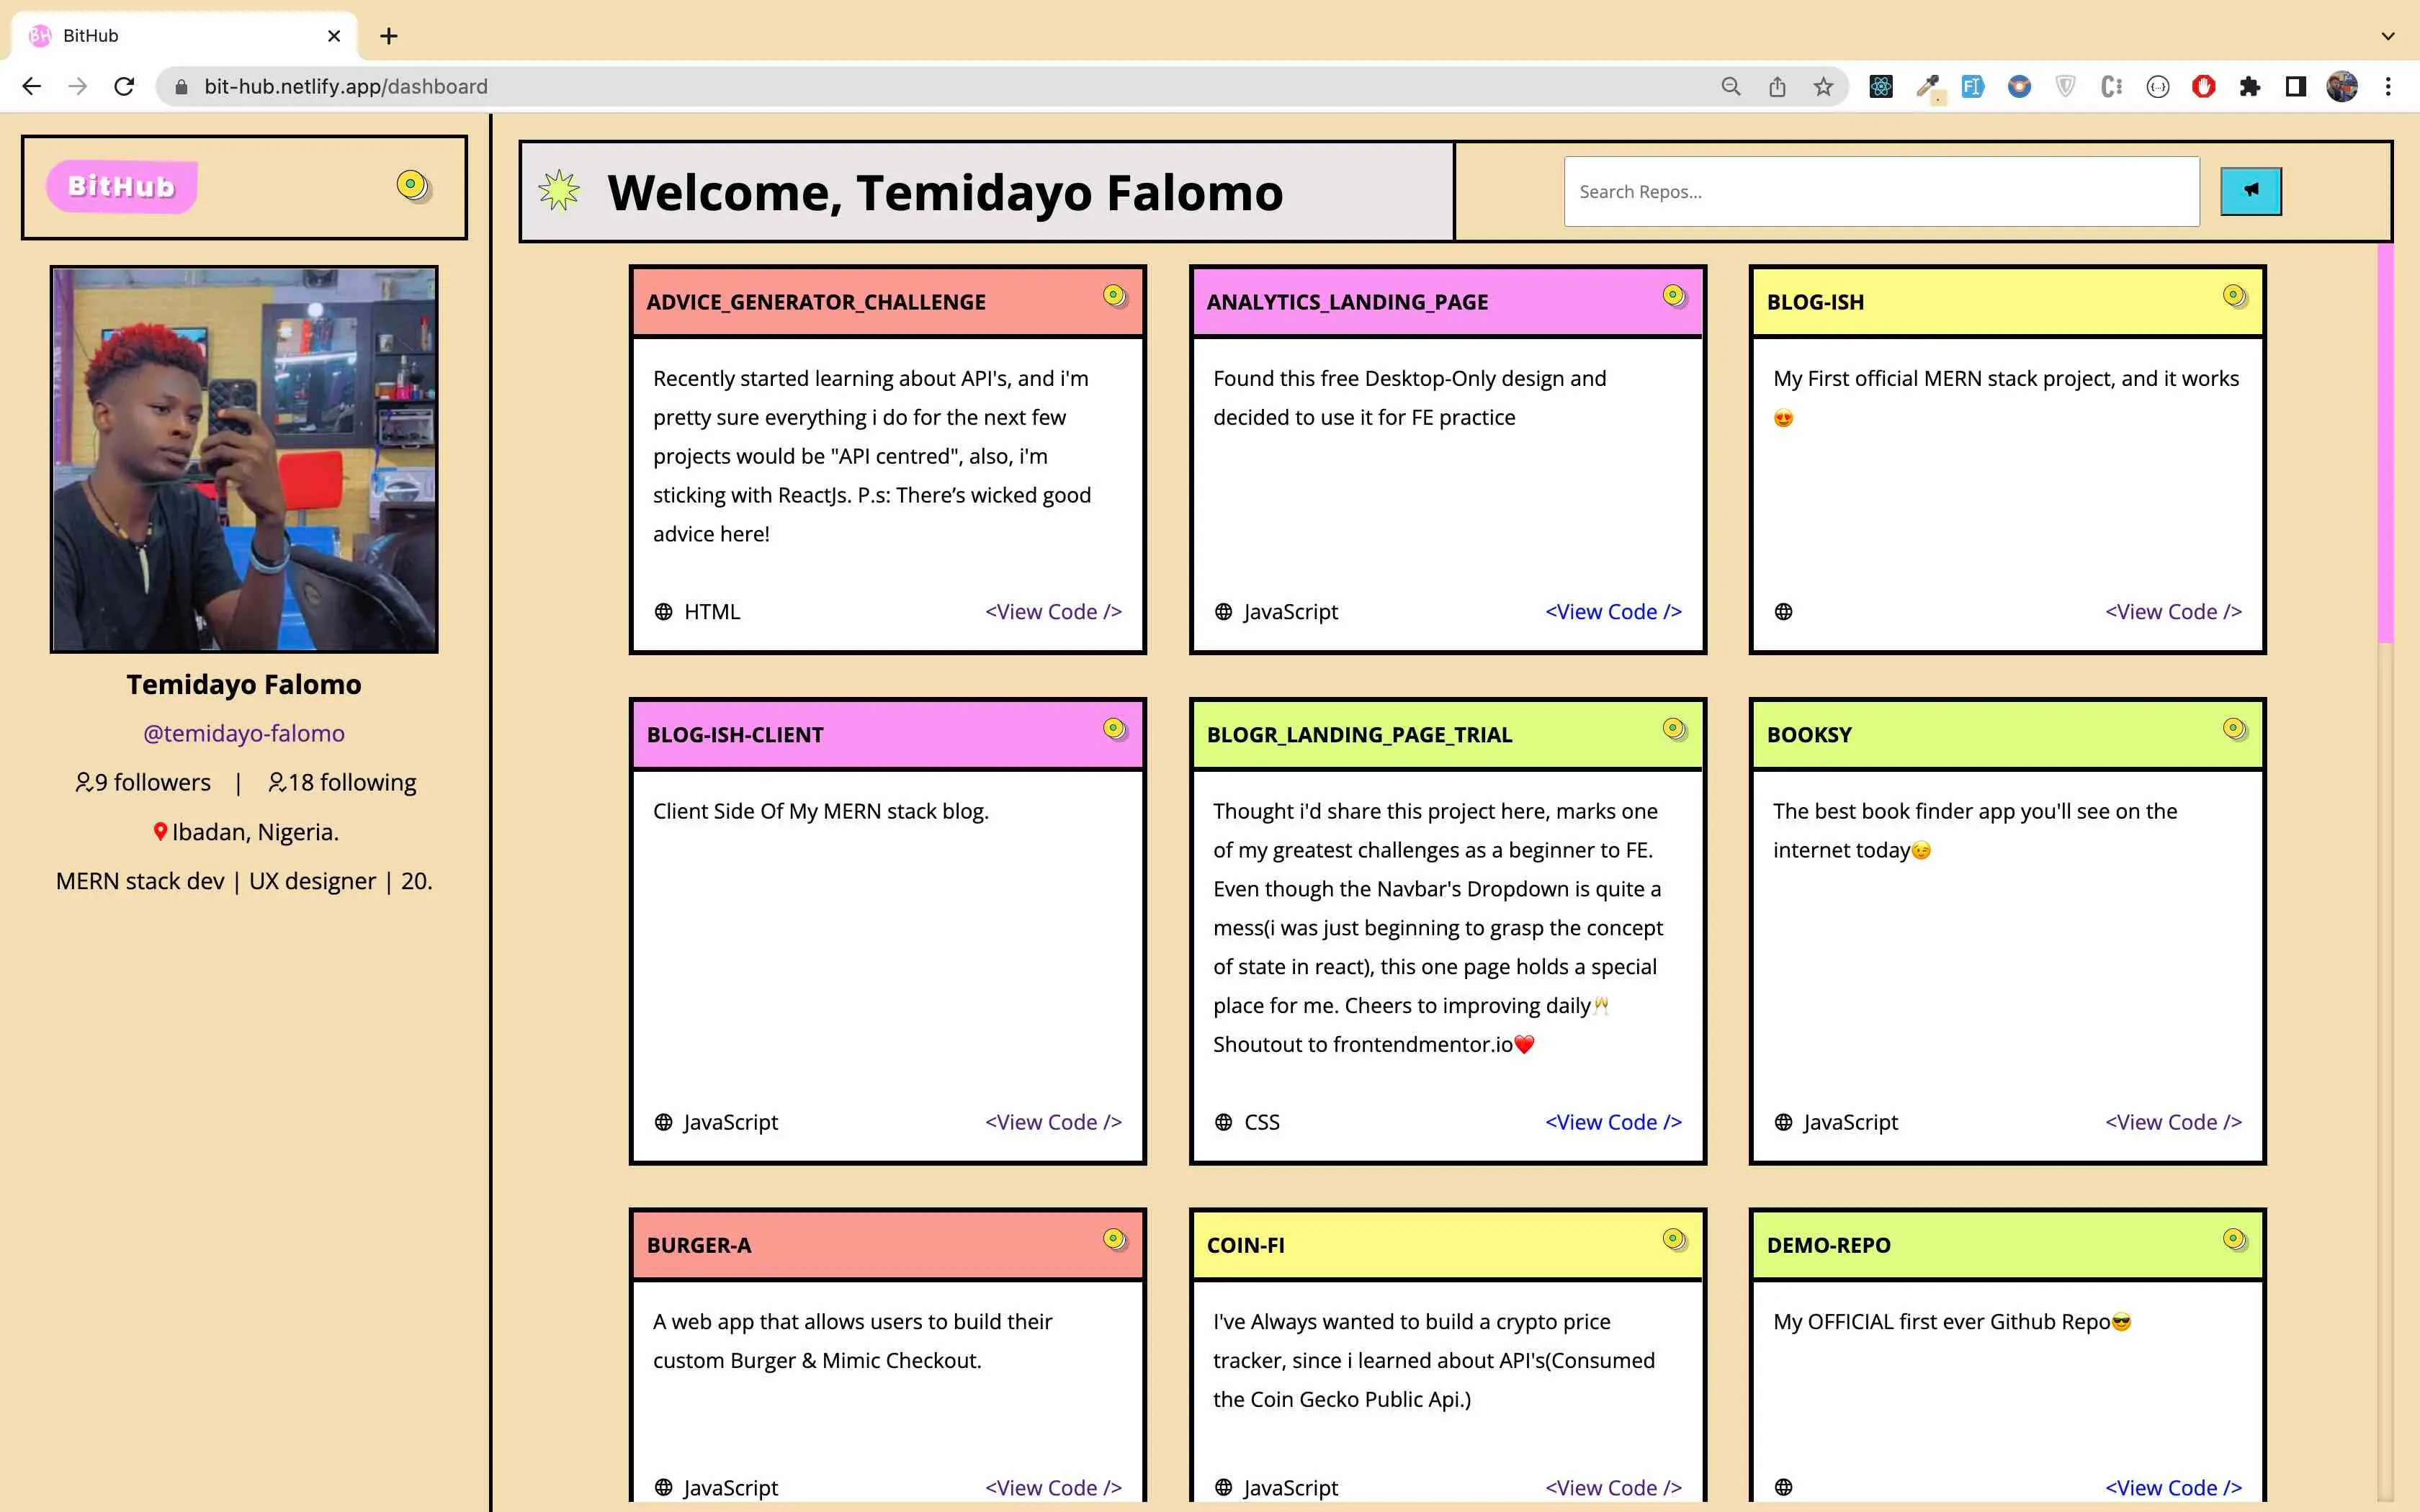The image size is (2420, 1512).
Task: Click the coin icon on BLOGR_LANDING_PAGE_TRIAL card
Action: pos(1674,729)
